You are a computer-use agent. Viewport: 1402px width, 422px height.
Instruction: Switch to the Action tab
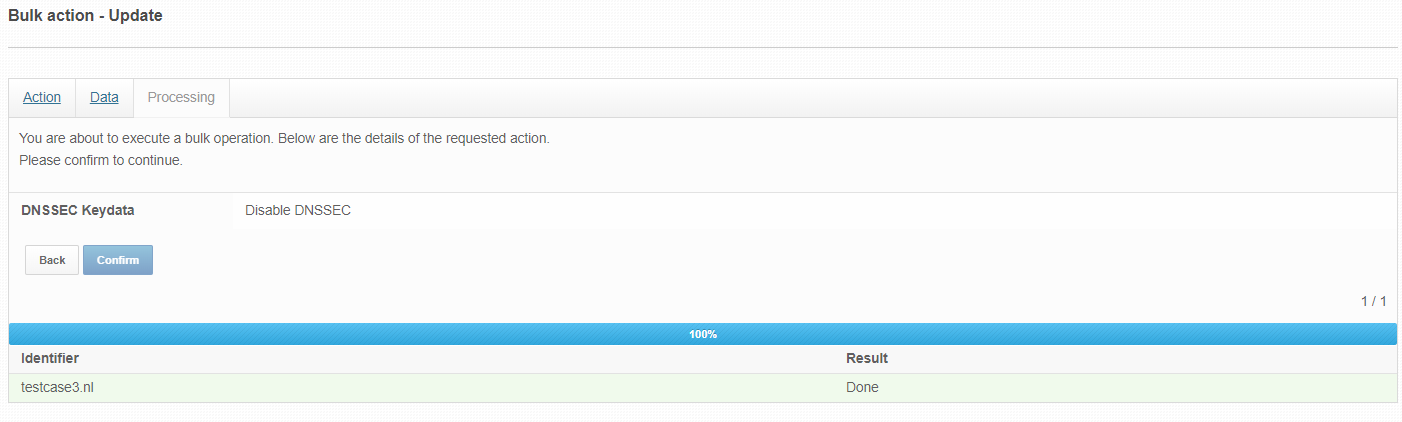coord(42,98)
